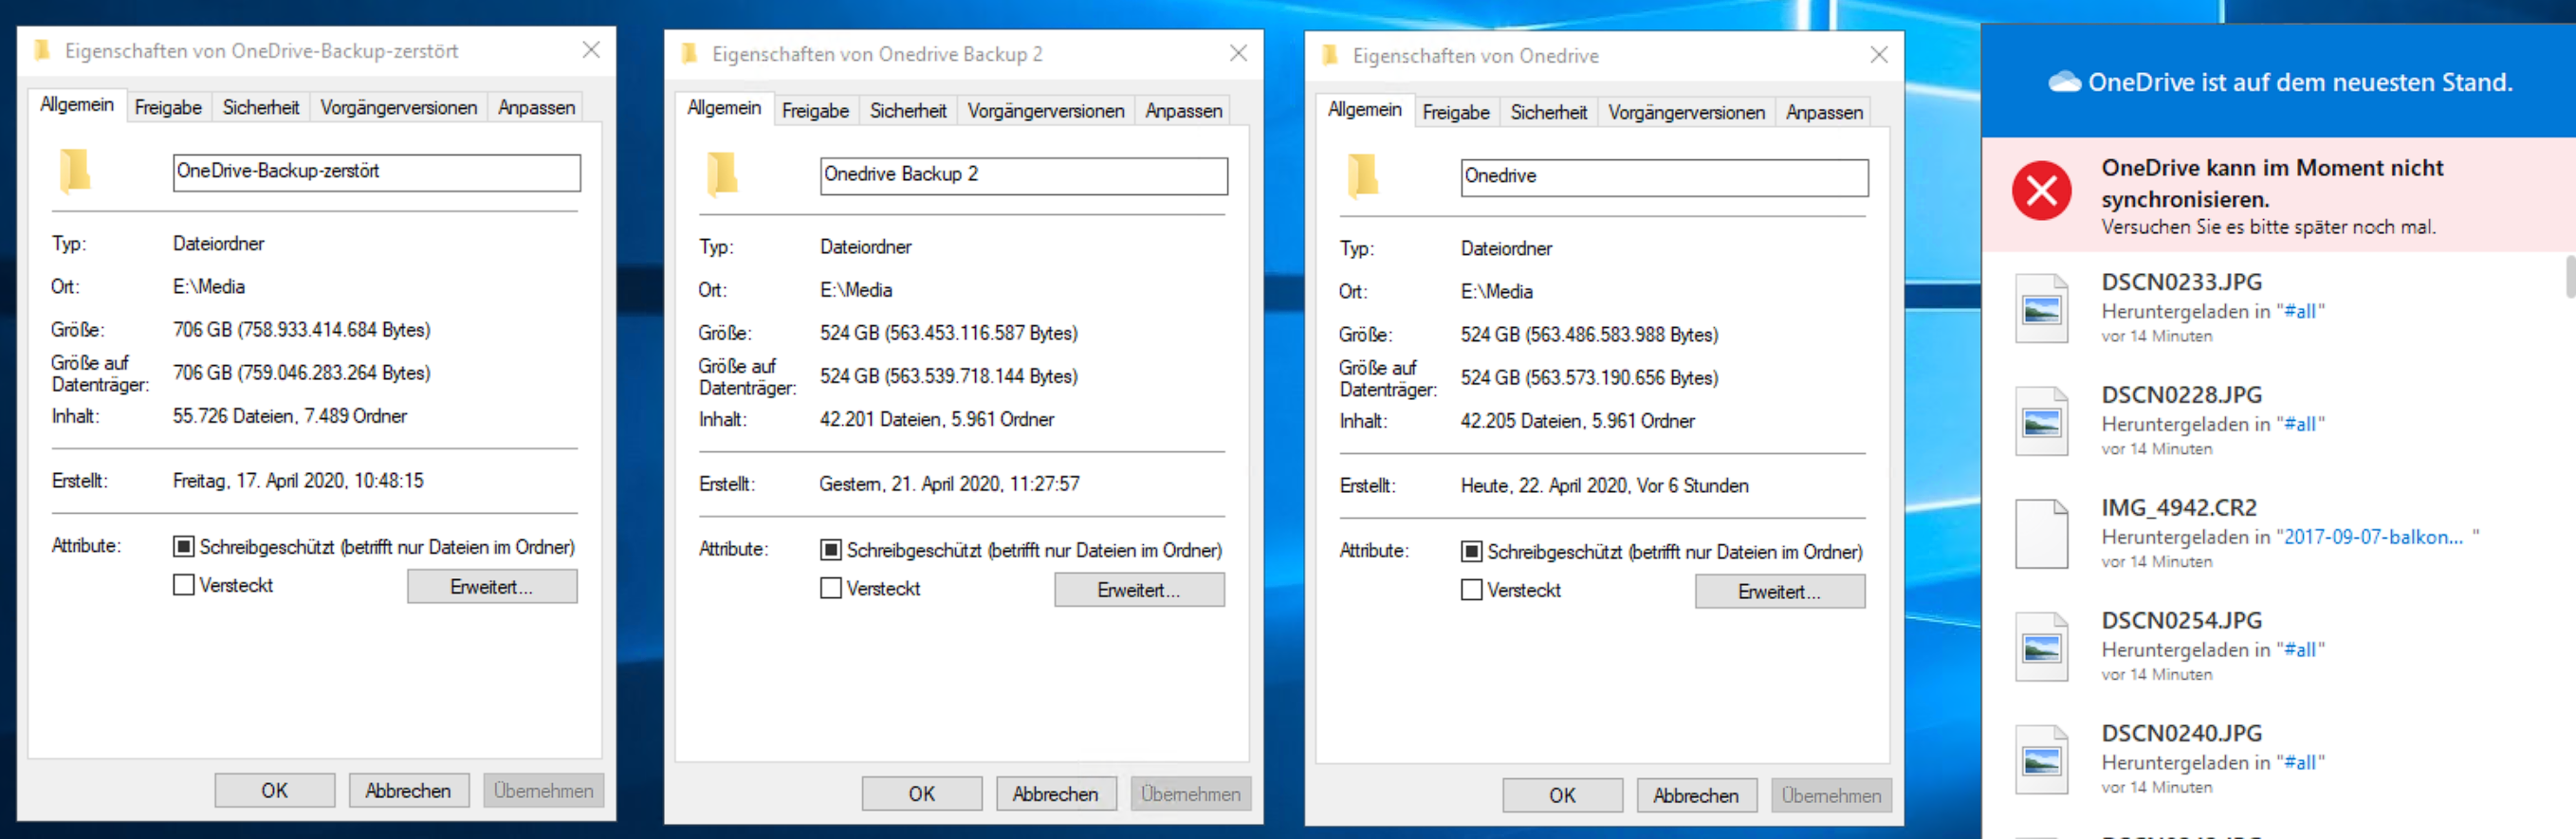The image size is (2576, 839).
Task: Open "#all" folder link under DSCN0228.JPG
Action: click(x=2300, y=424)
